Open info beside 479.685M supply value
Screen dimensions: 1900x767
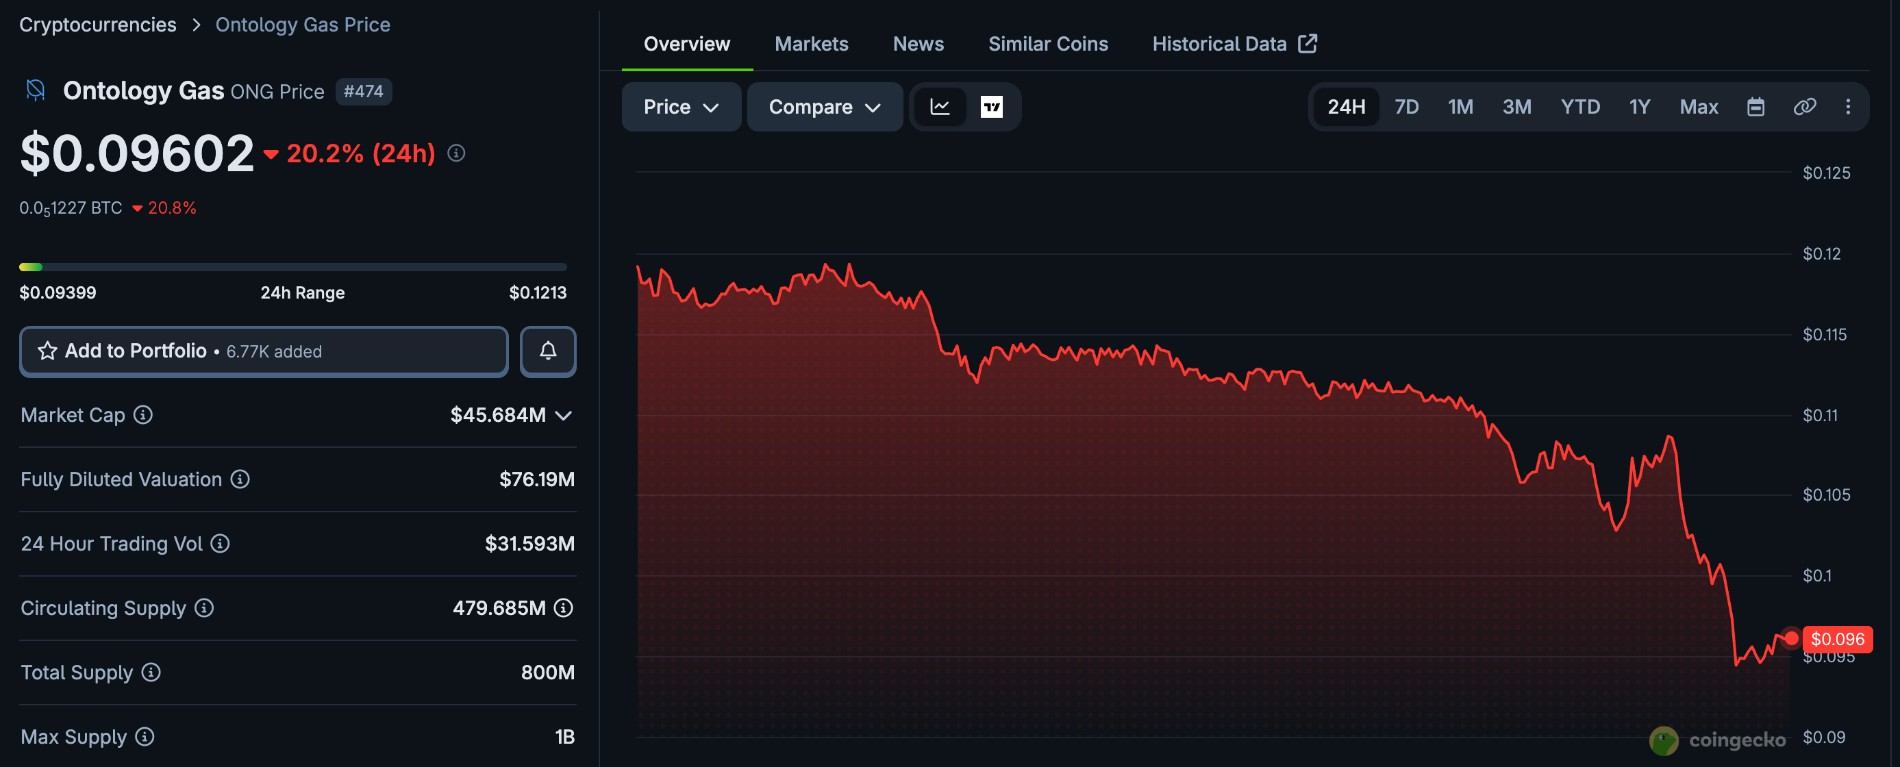[564, 608]
